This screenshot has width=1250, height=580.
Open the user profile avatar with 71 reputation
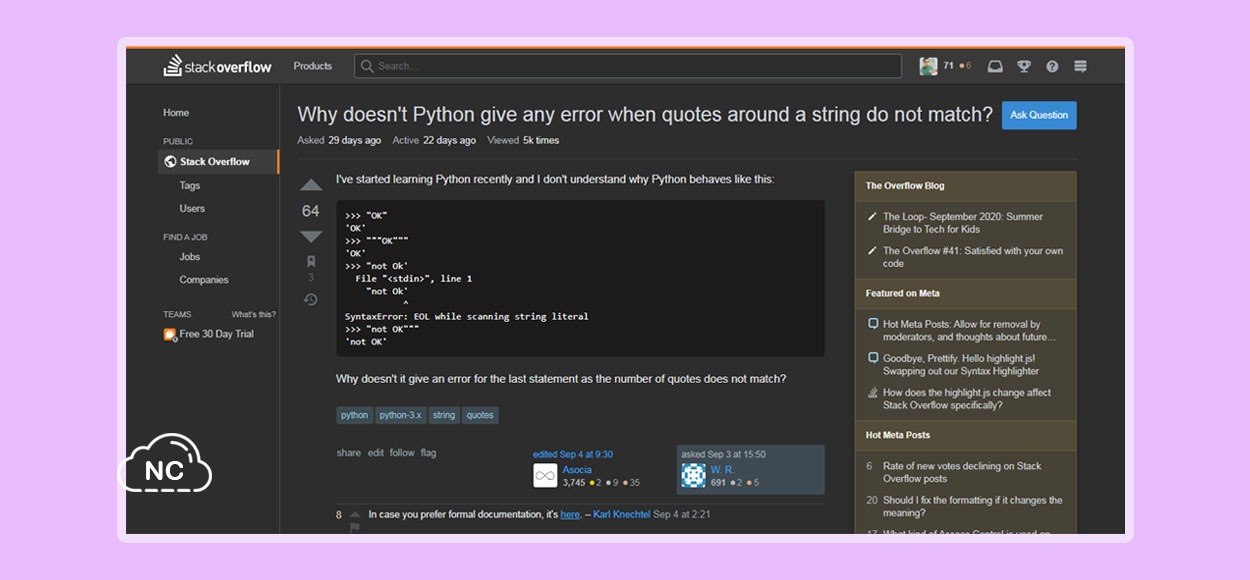(x=929, y=66)
